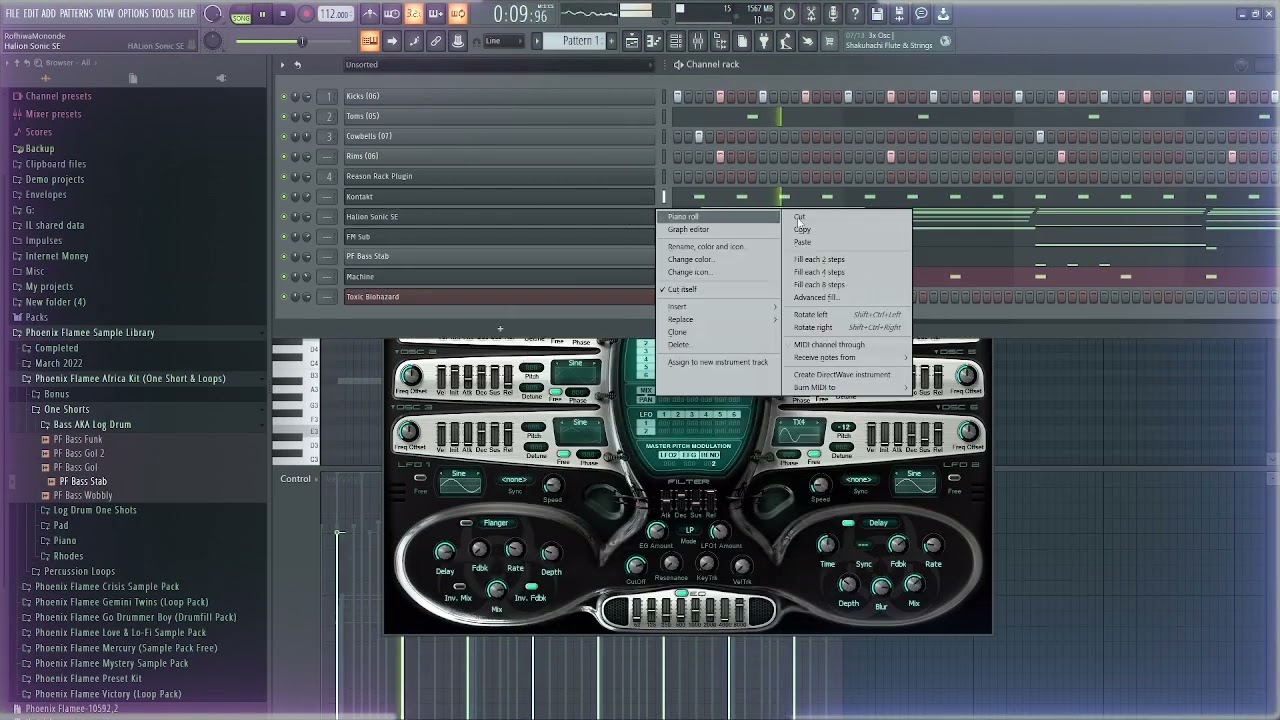Click the microphone recording icon
Viewport: 1280px width, 720px height.
click(833, 14)
